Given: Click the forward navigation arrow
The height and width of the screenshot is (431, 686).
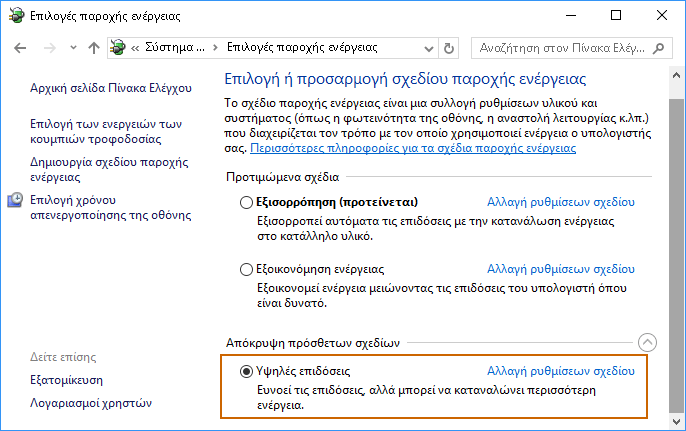Looking at the screenshot, I should (49, 48).
